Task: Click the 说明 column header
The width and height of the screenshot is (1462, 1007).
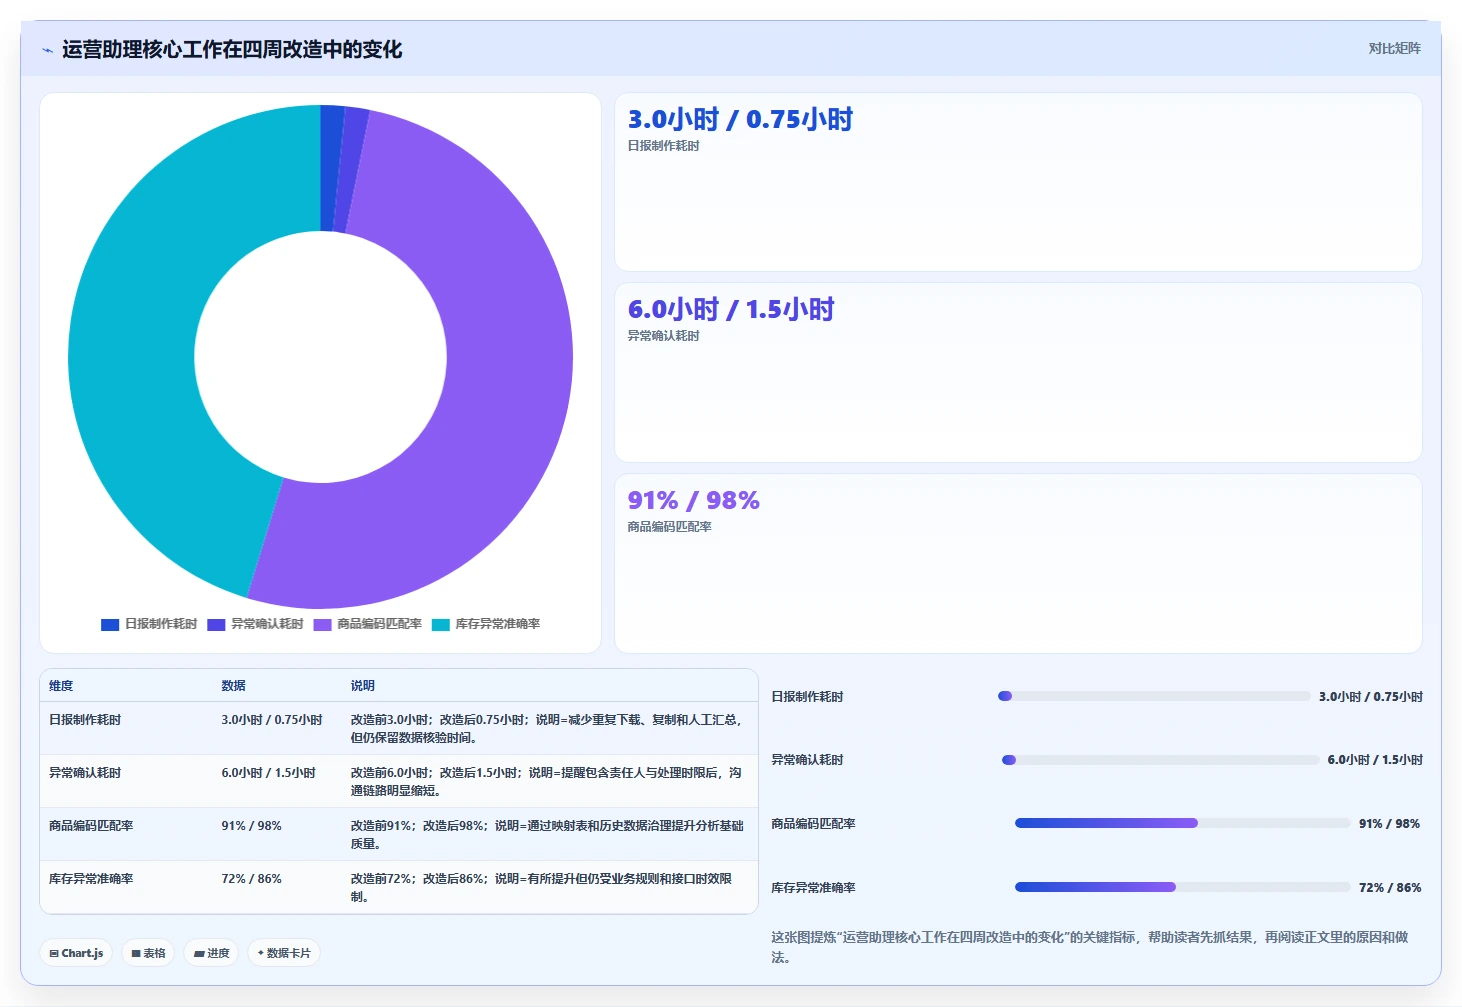Action: 362,686
